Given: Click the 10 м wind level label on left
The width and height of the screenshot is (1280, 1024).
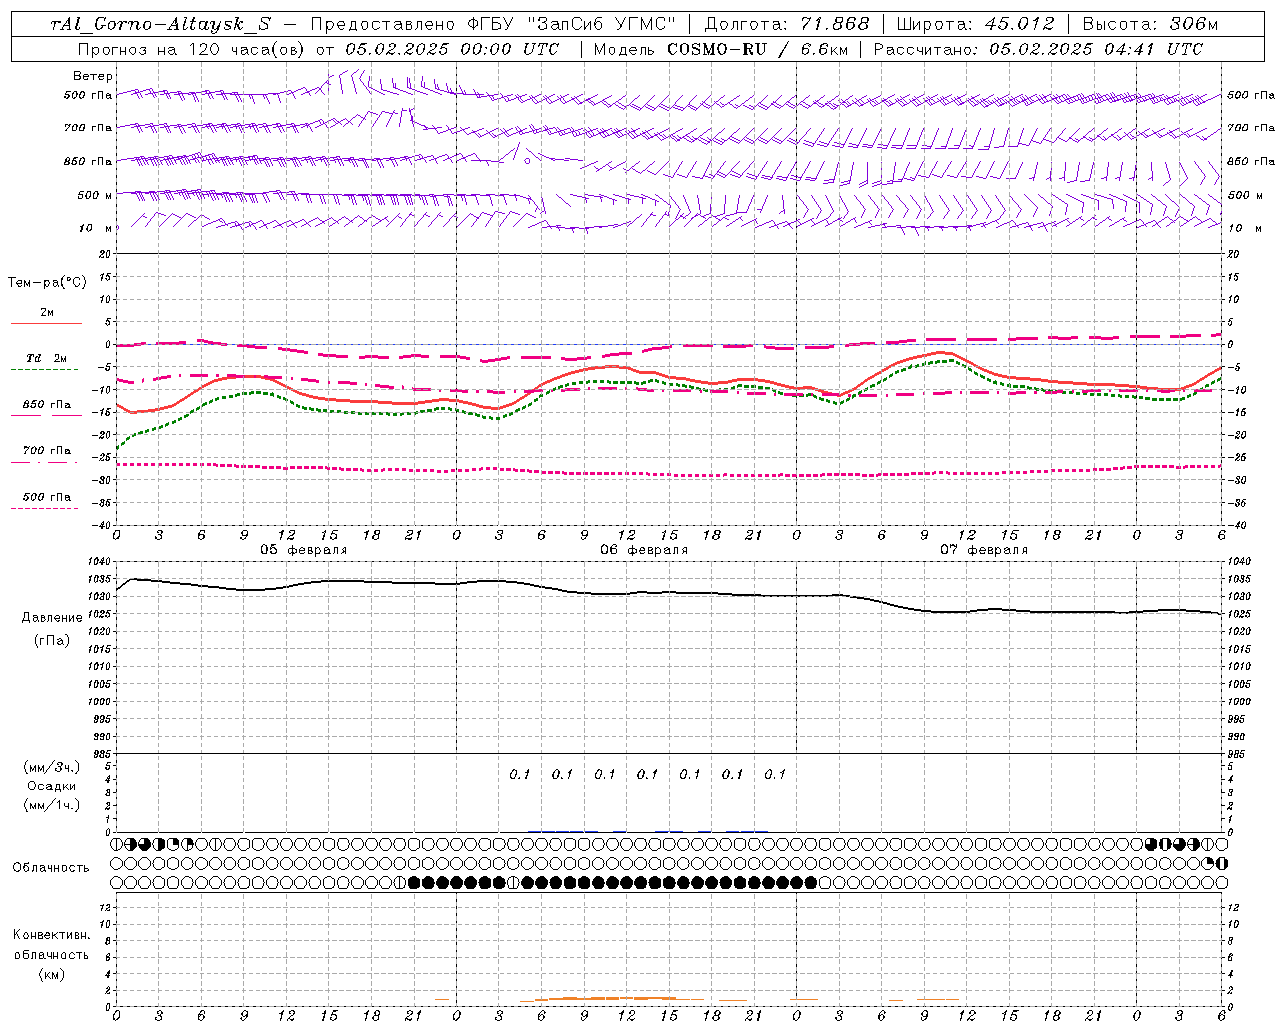Looking at the screenshot, I should tap(96, 228).
